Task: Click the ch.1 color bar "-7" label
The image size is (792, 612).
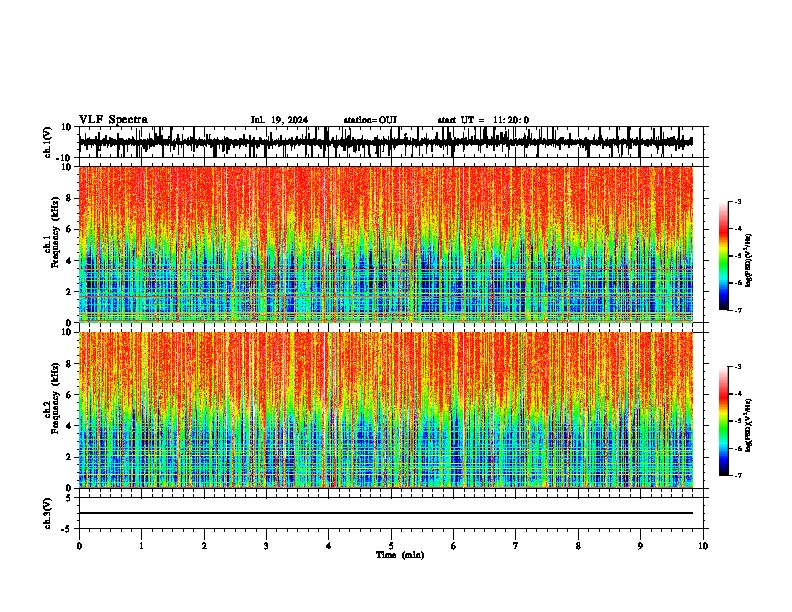Action: coord(738,310)
